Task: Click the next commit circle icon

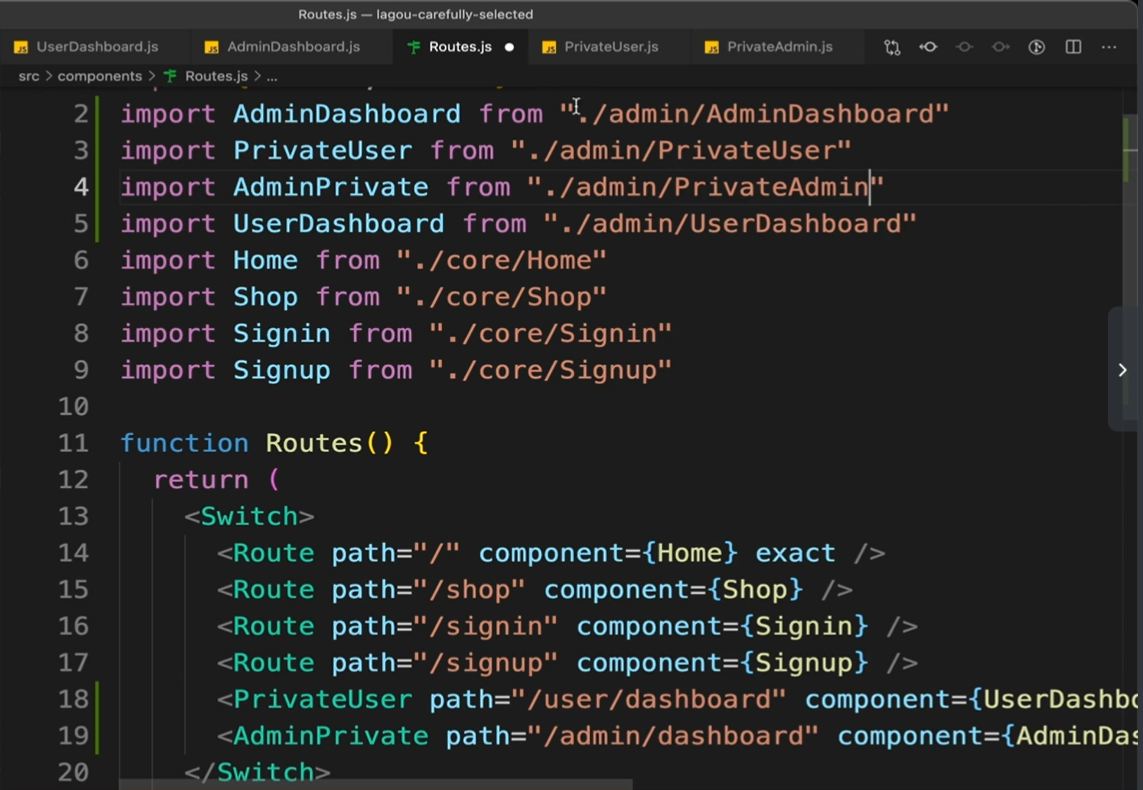Action: [1001, 47]
